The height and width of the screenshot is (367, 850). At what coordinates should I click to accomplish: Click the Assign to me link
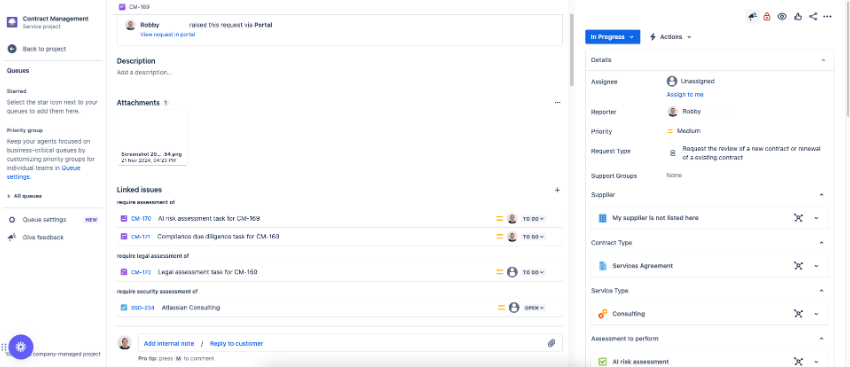[685, 94]
